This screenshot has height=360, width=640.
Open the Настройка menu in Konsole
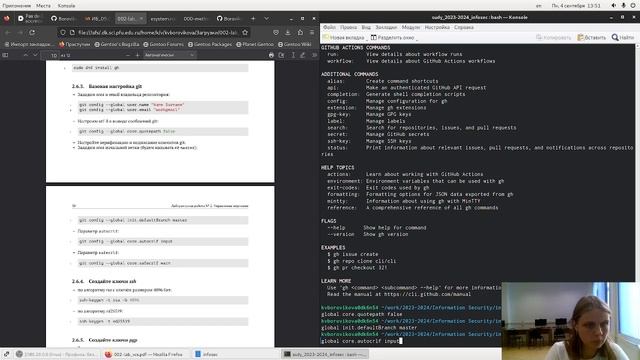coord(437,27)
